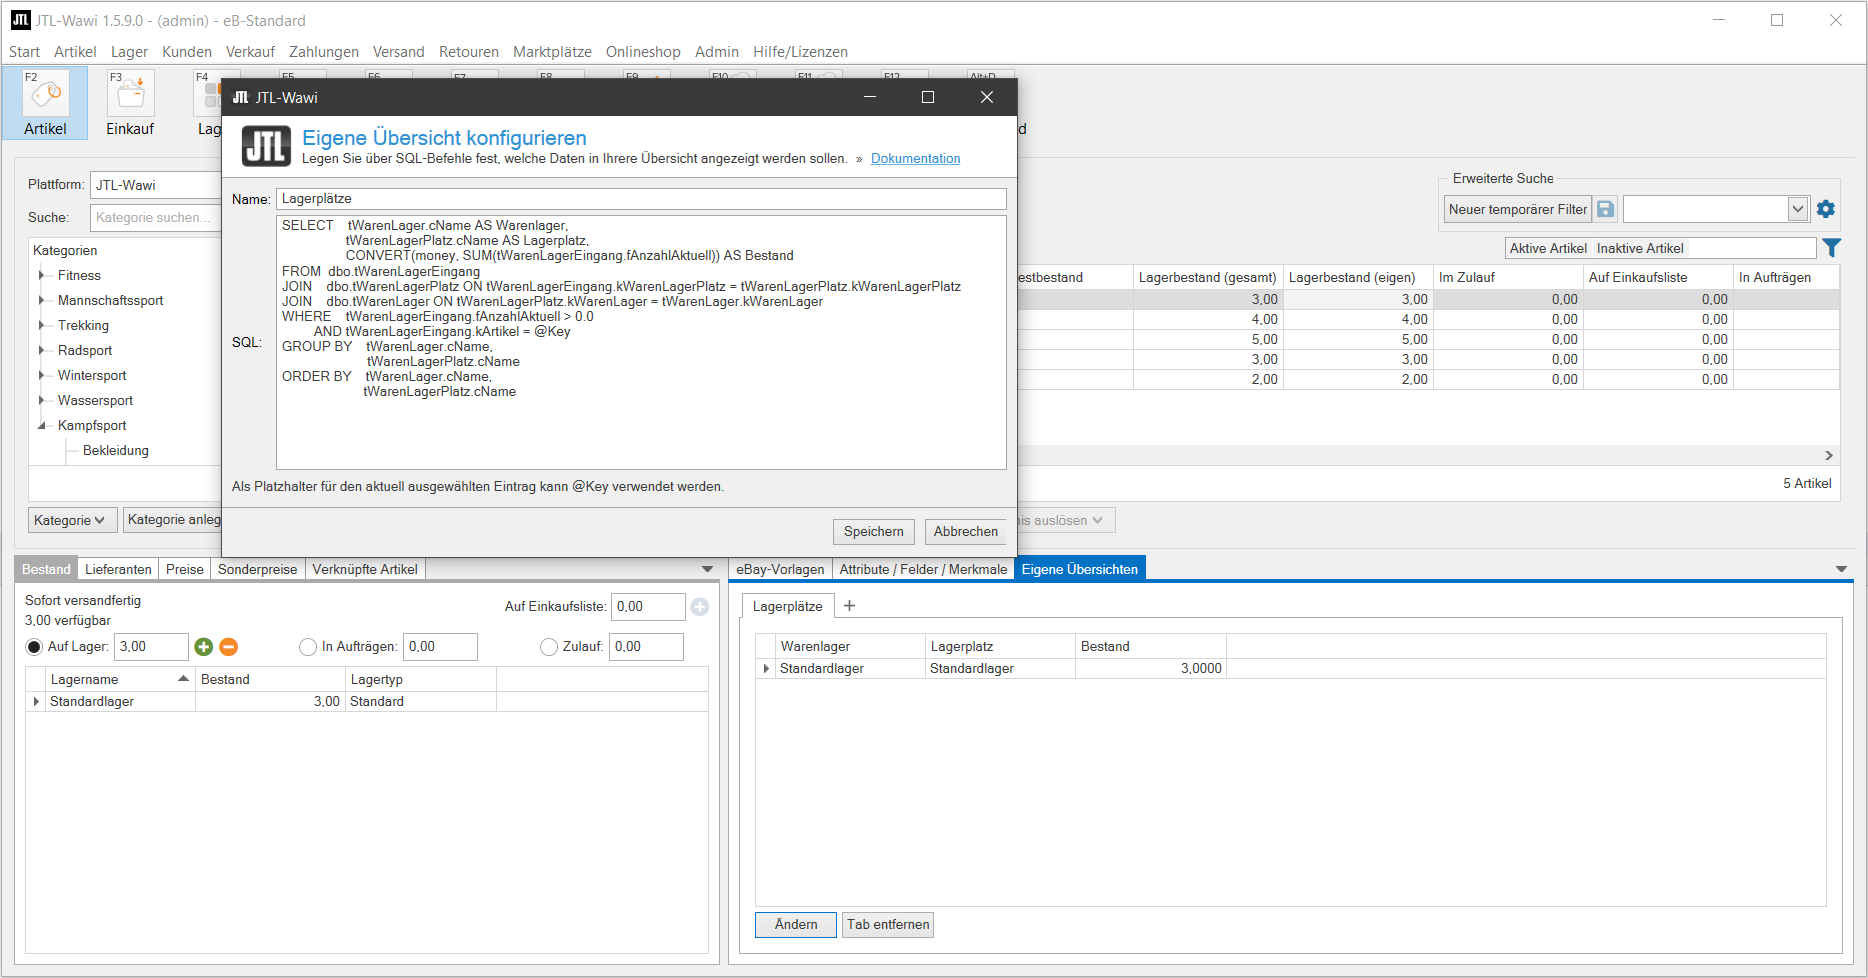Select the Plattform JTL-Wawi field
This screenshot has height=978, width=1868.
coord(156,185)
